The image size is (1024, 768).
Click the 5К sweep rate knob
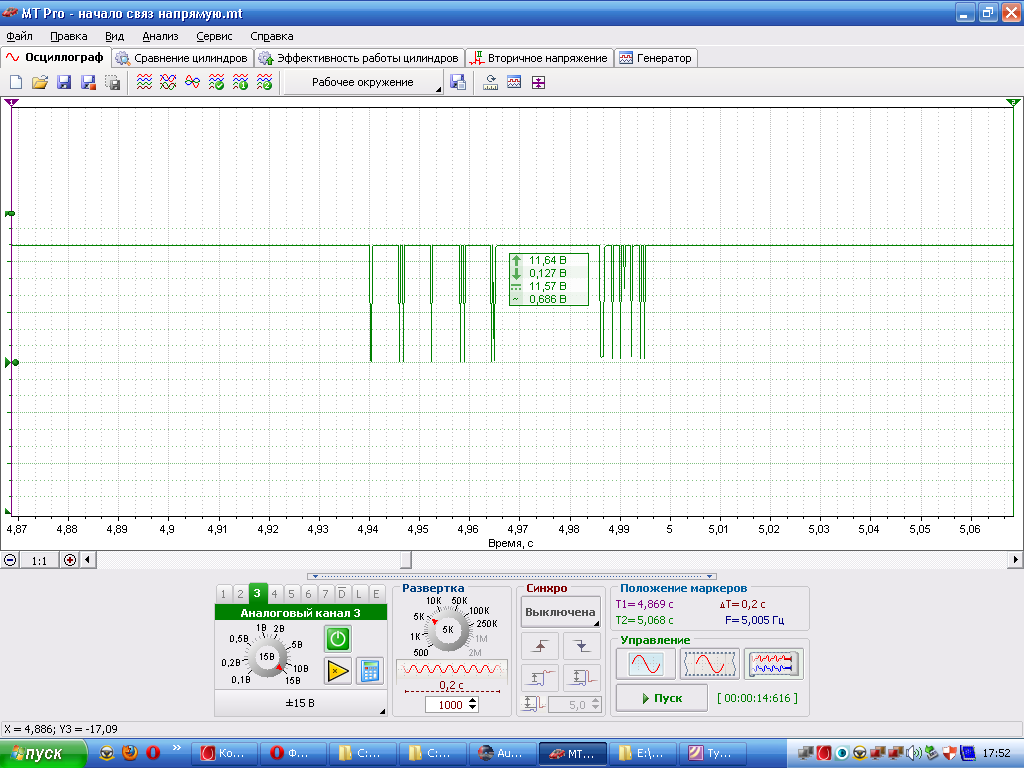[x=448, y=630]
